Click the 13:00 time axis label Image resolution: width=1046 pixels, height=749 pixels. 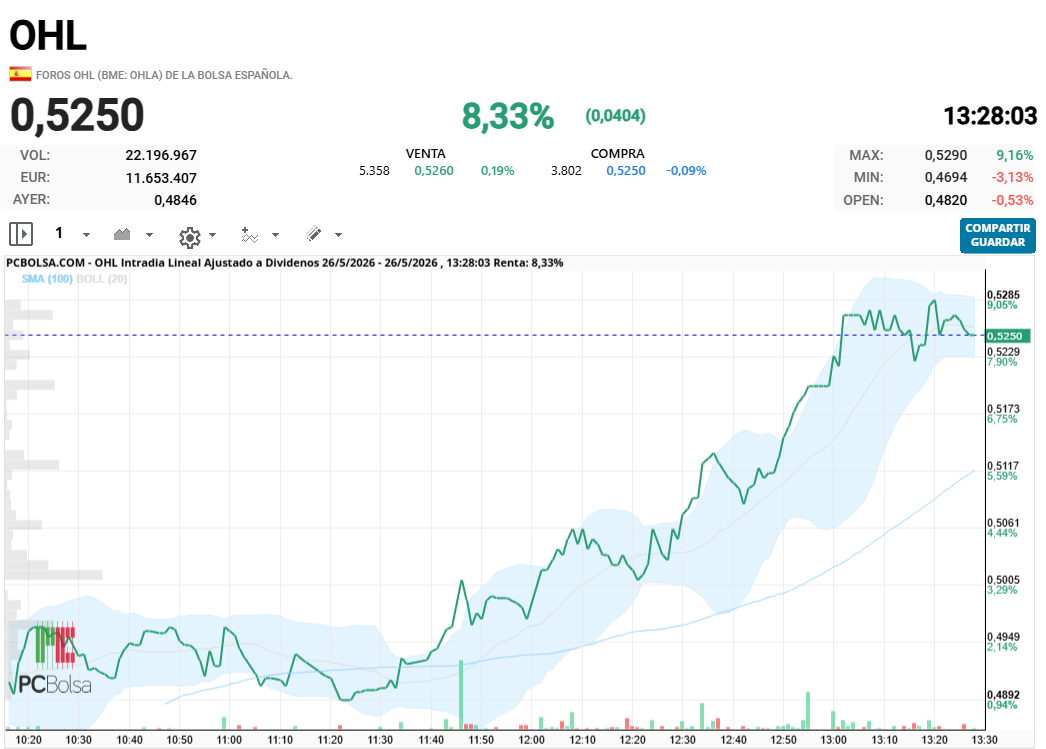click(x=834, y=740)
